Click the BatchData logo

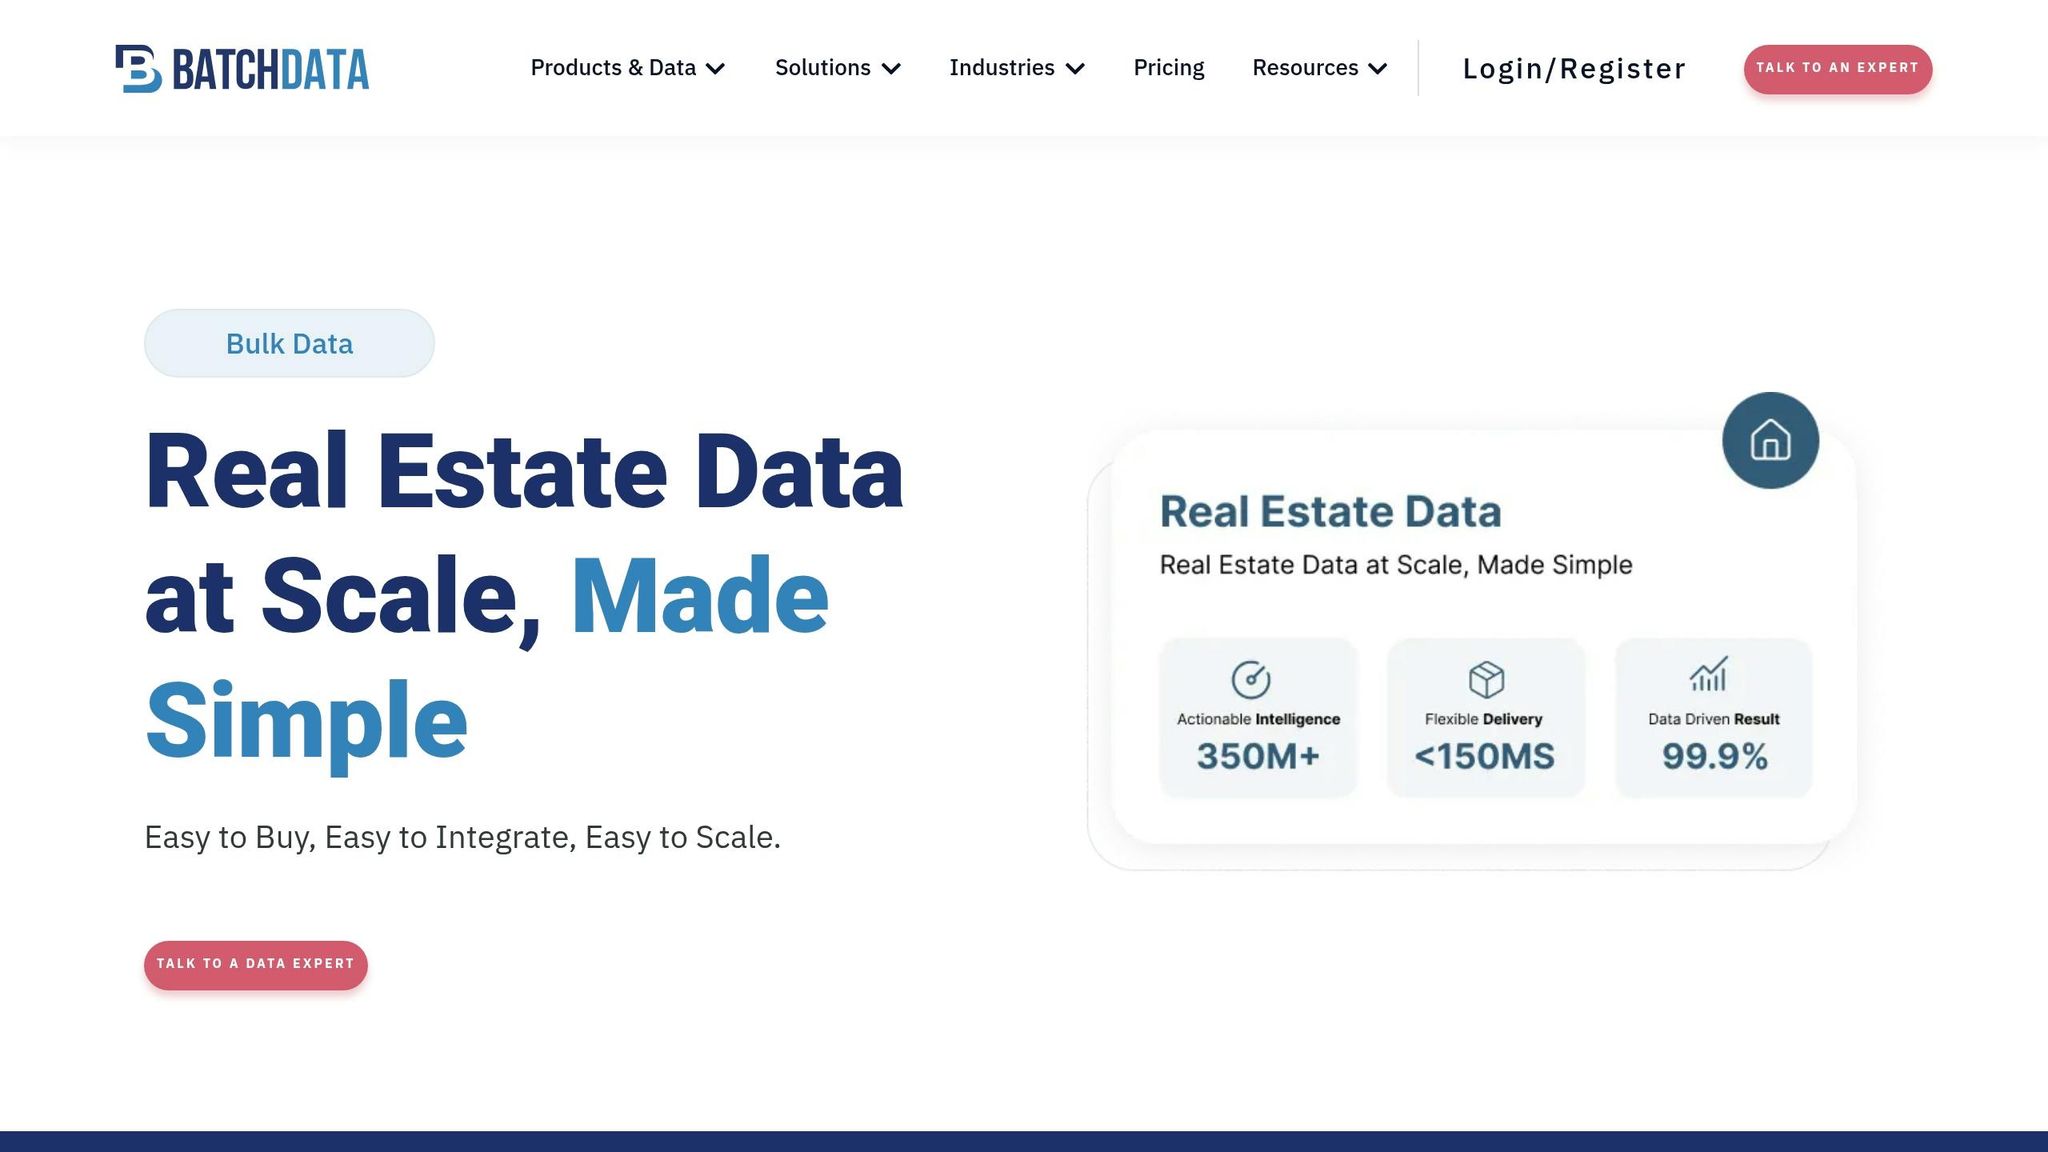coord(242,69)
